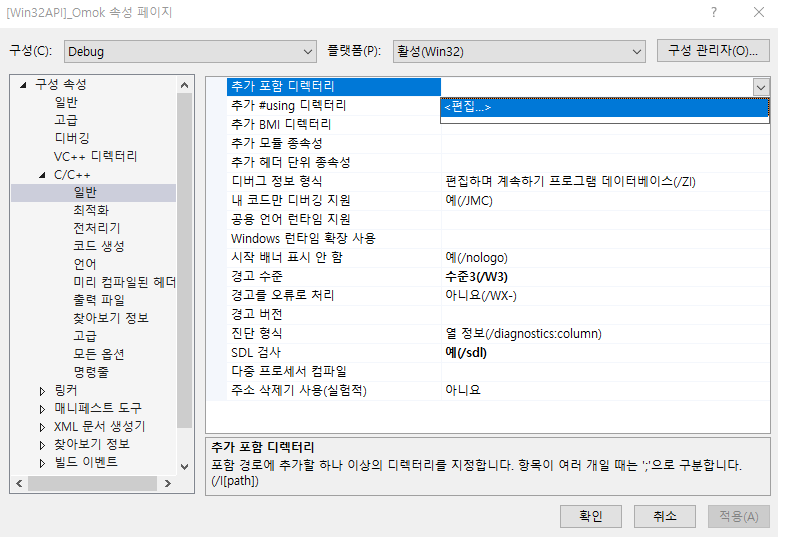This screenshot has height=543, width=786.
Task: Click the 취소 button
Action: (x=665, y=516)
